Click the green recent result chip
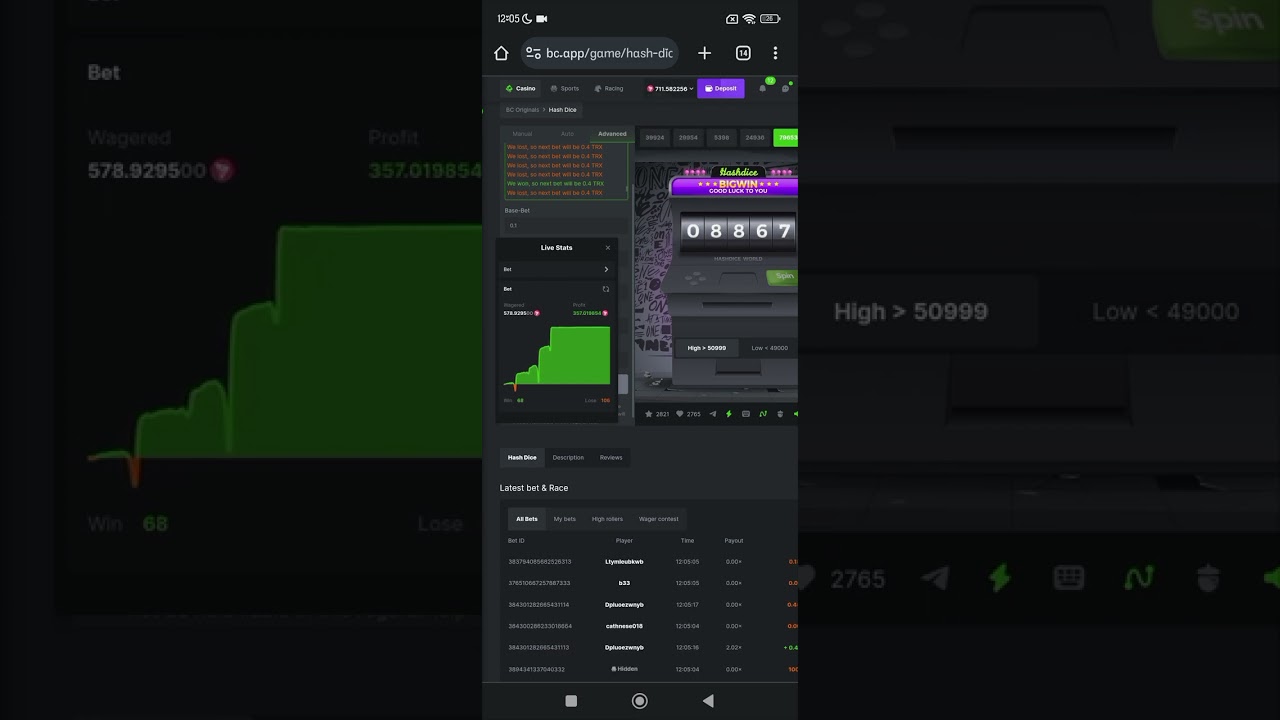The height and width of the screenshot is (720, 1280). click(786, 138)
